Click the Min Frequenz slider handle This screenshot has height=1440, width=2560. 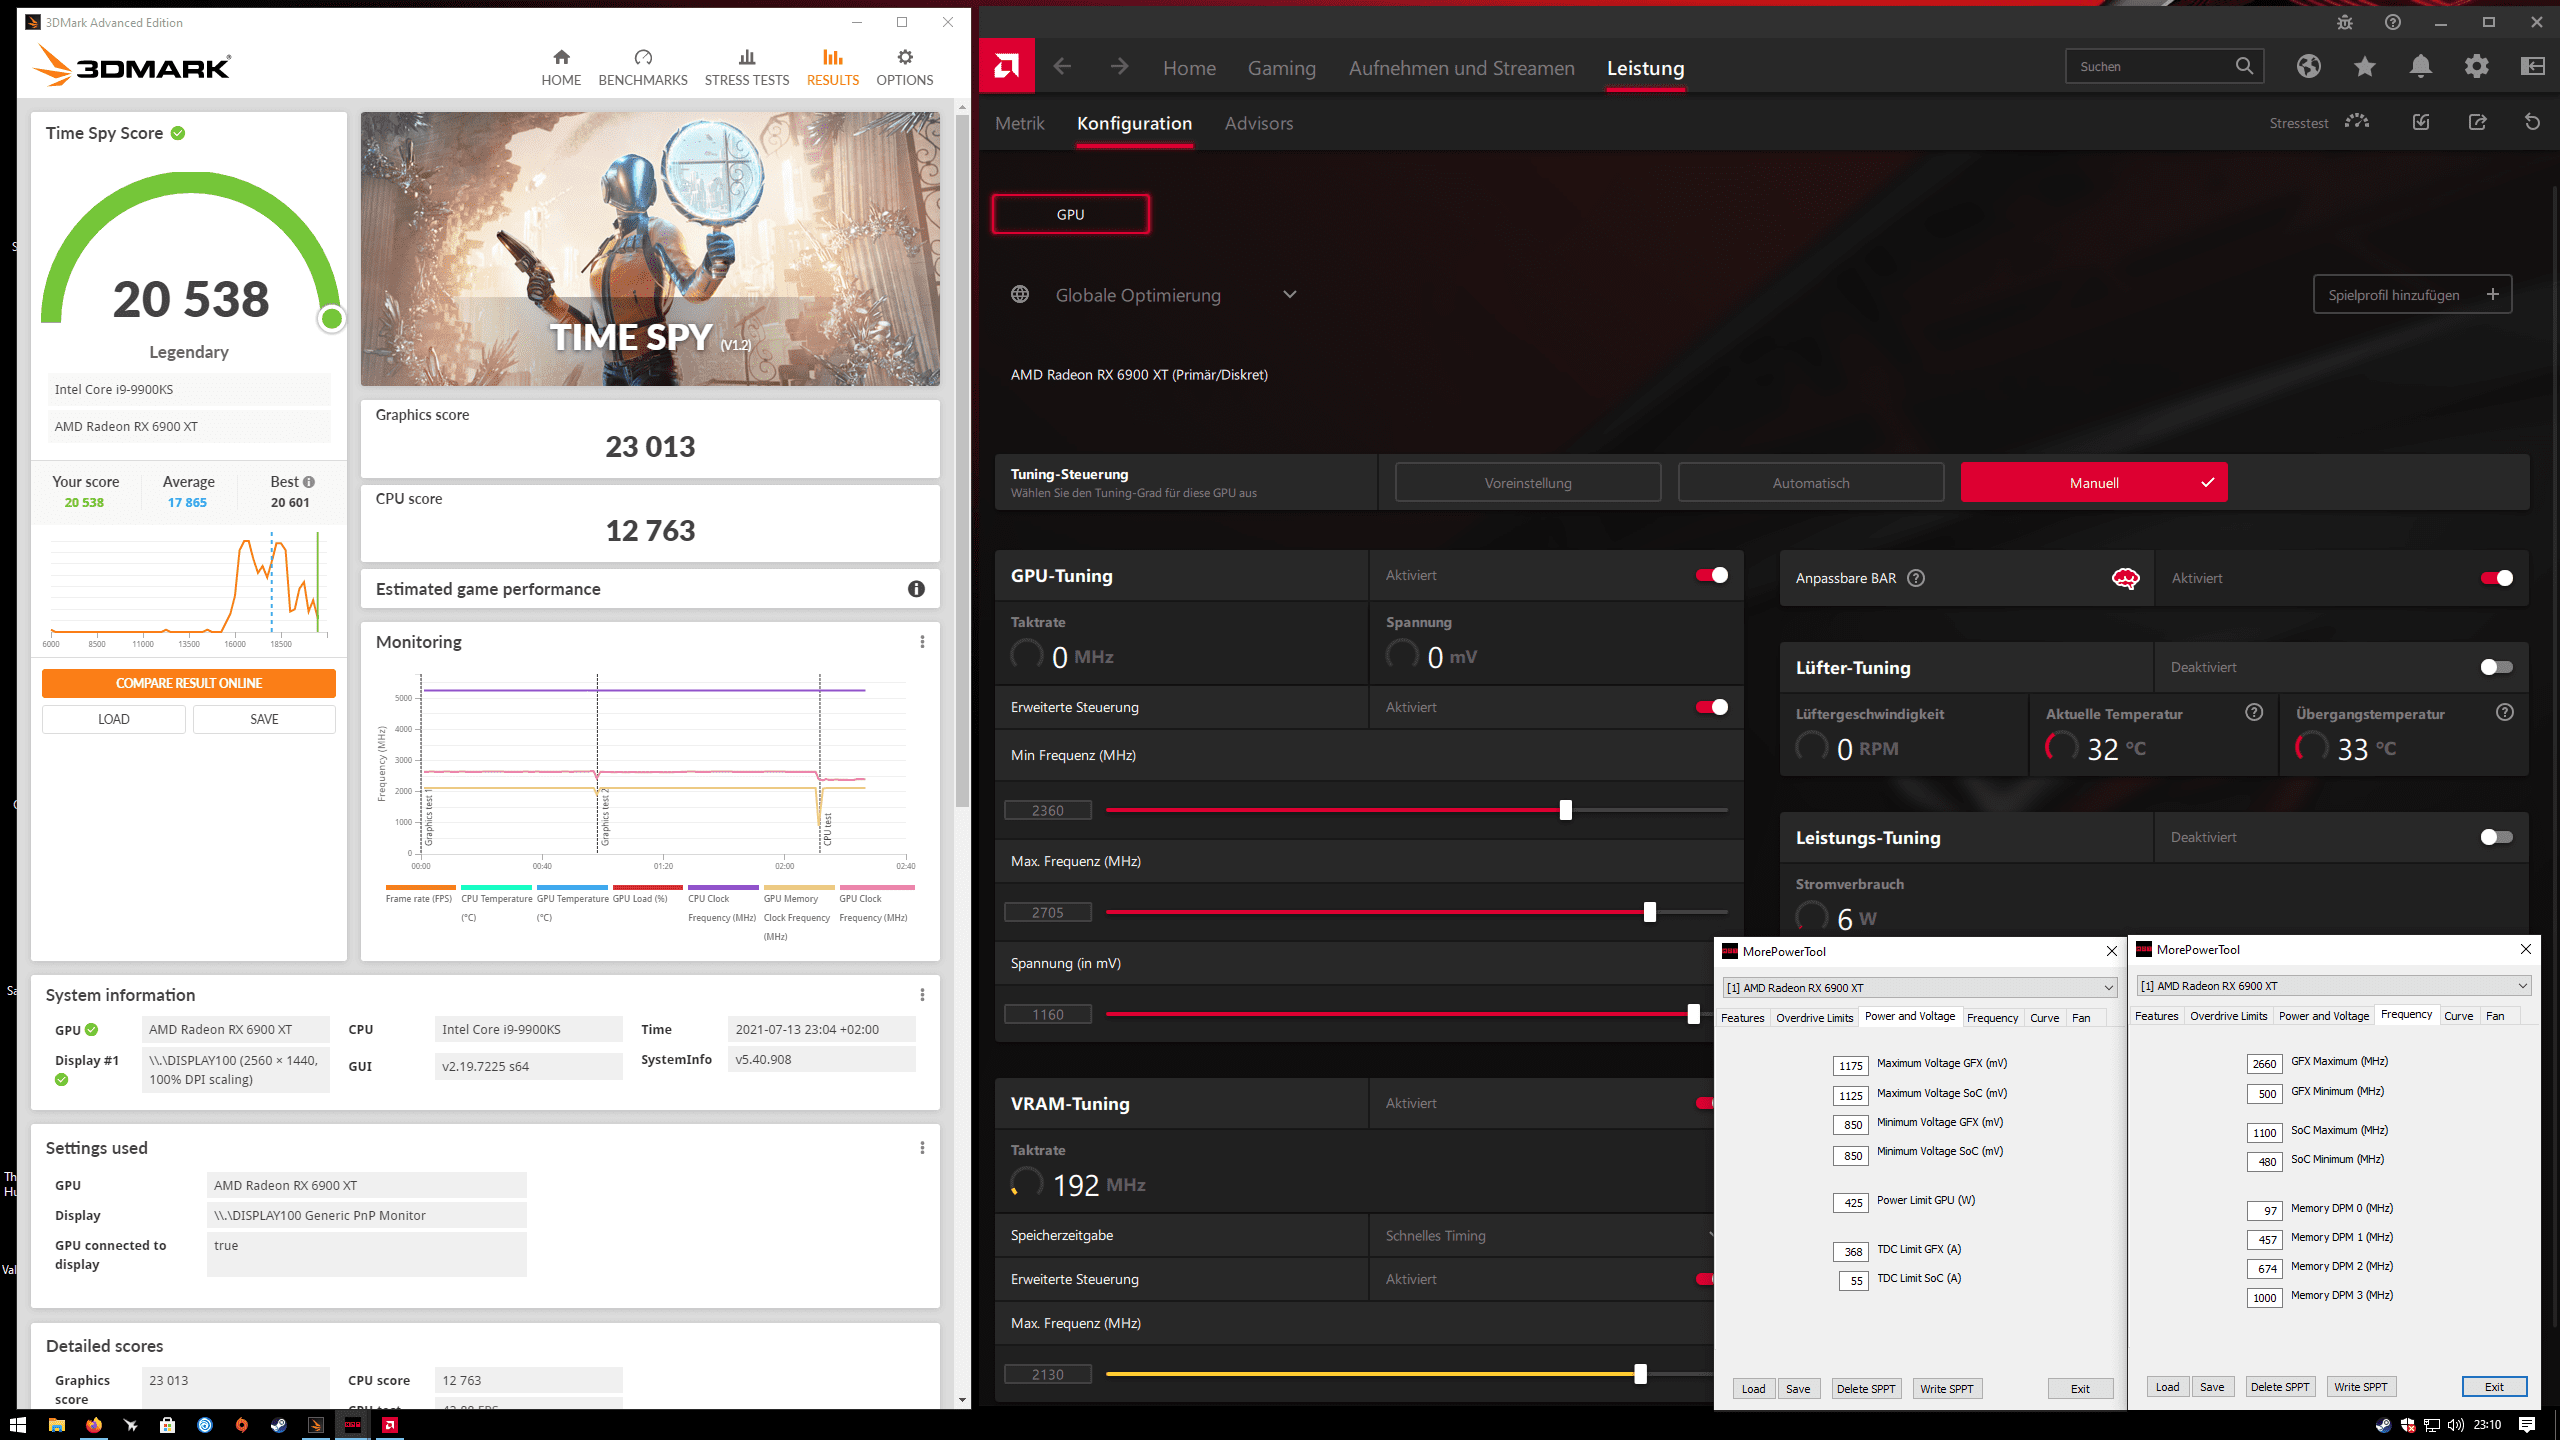click(1565, 810)
